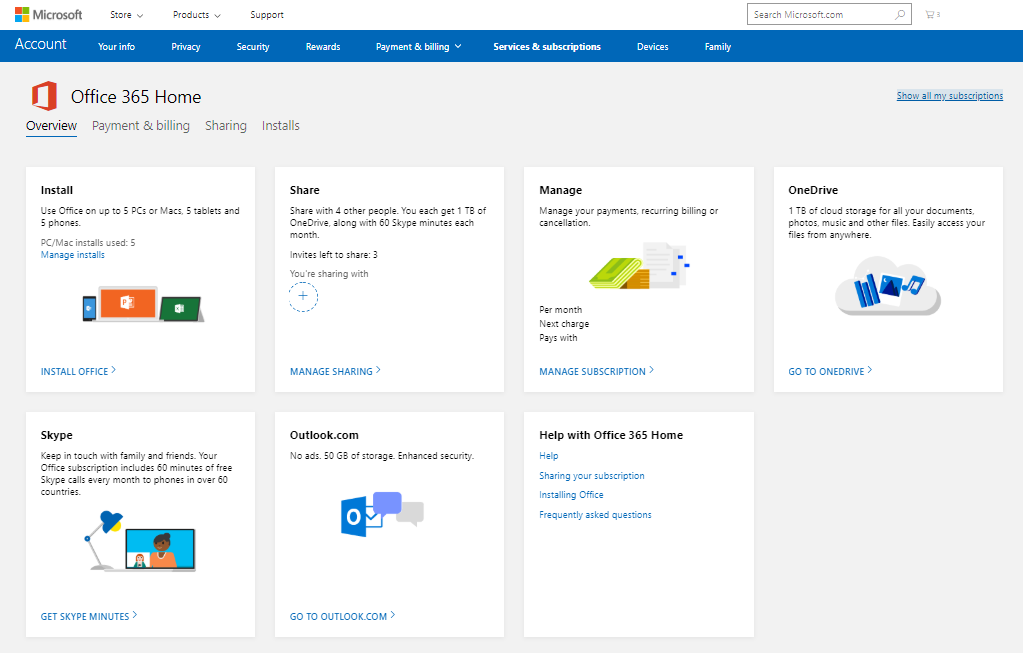Open Frequently asked questions link
The width and height of the screenshot is (1023, 653).
pyautogui.click(x=595, y=515)
